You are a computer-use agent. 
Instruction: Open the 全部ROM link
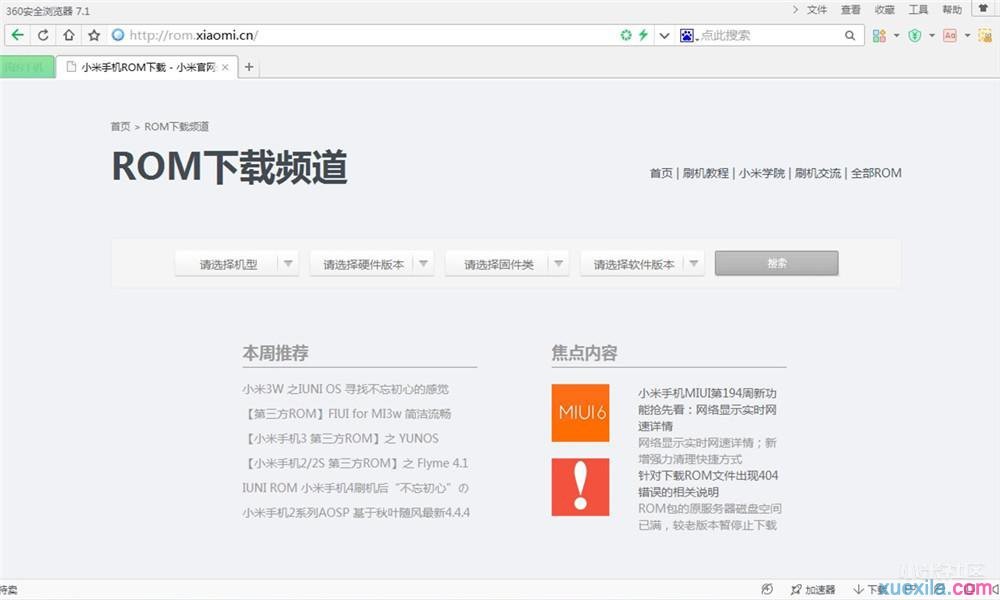click(876, 173)
